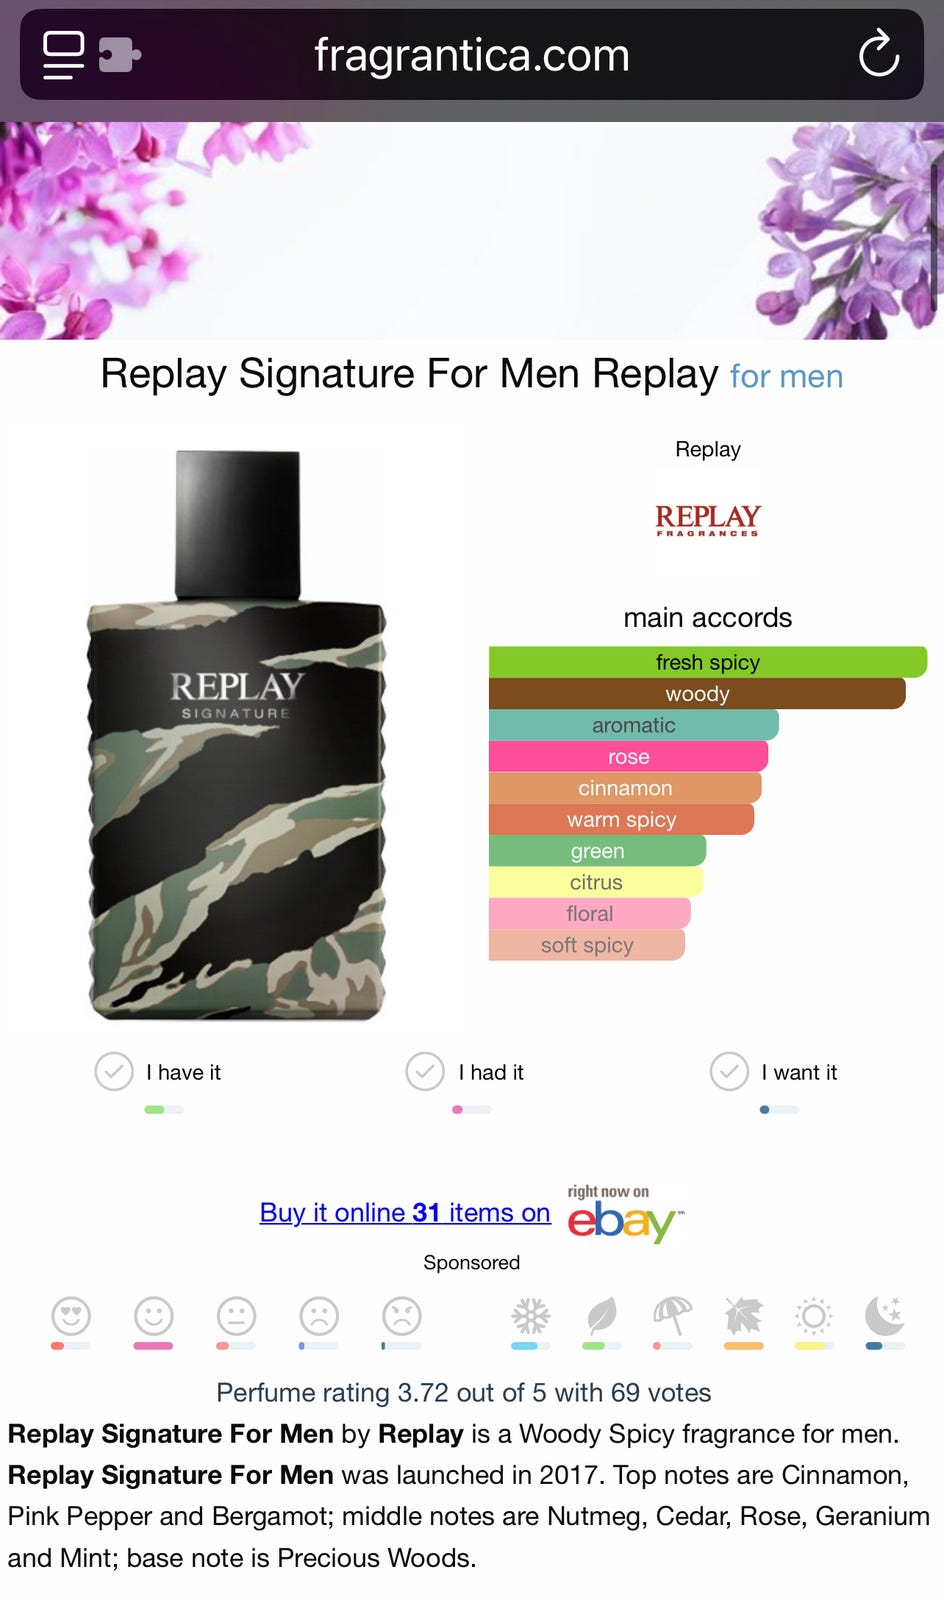Vote with the sad dislike face
Screen dimensions: 944x1600
319,1316
